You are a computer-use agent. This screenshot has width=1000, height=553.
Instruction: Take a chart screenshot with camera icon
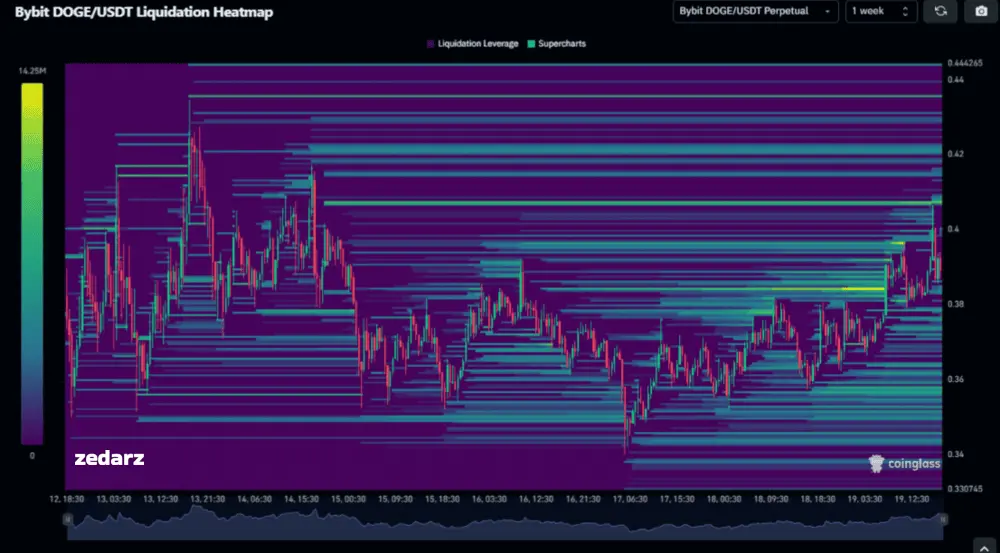coord(981,11)
